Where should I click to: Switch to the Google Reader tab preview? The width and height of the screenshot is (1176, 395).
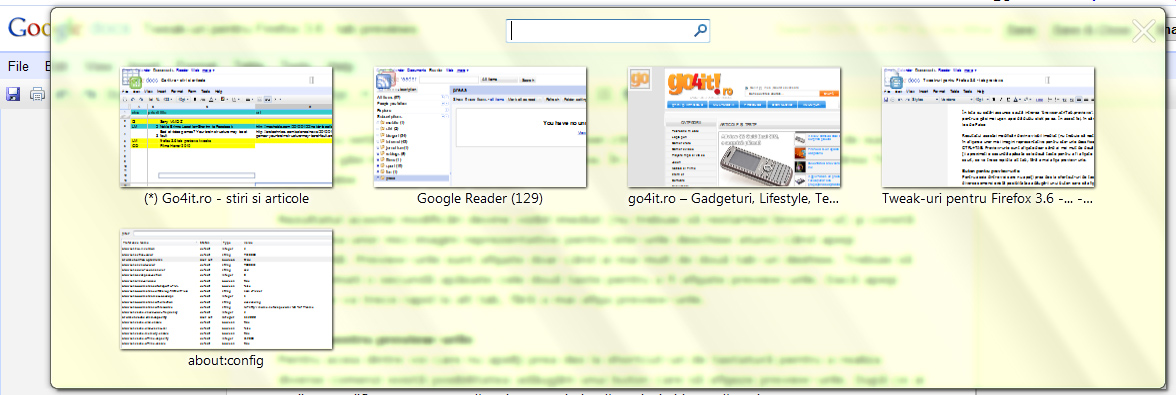[x=480, y=127]
